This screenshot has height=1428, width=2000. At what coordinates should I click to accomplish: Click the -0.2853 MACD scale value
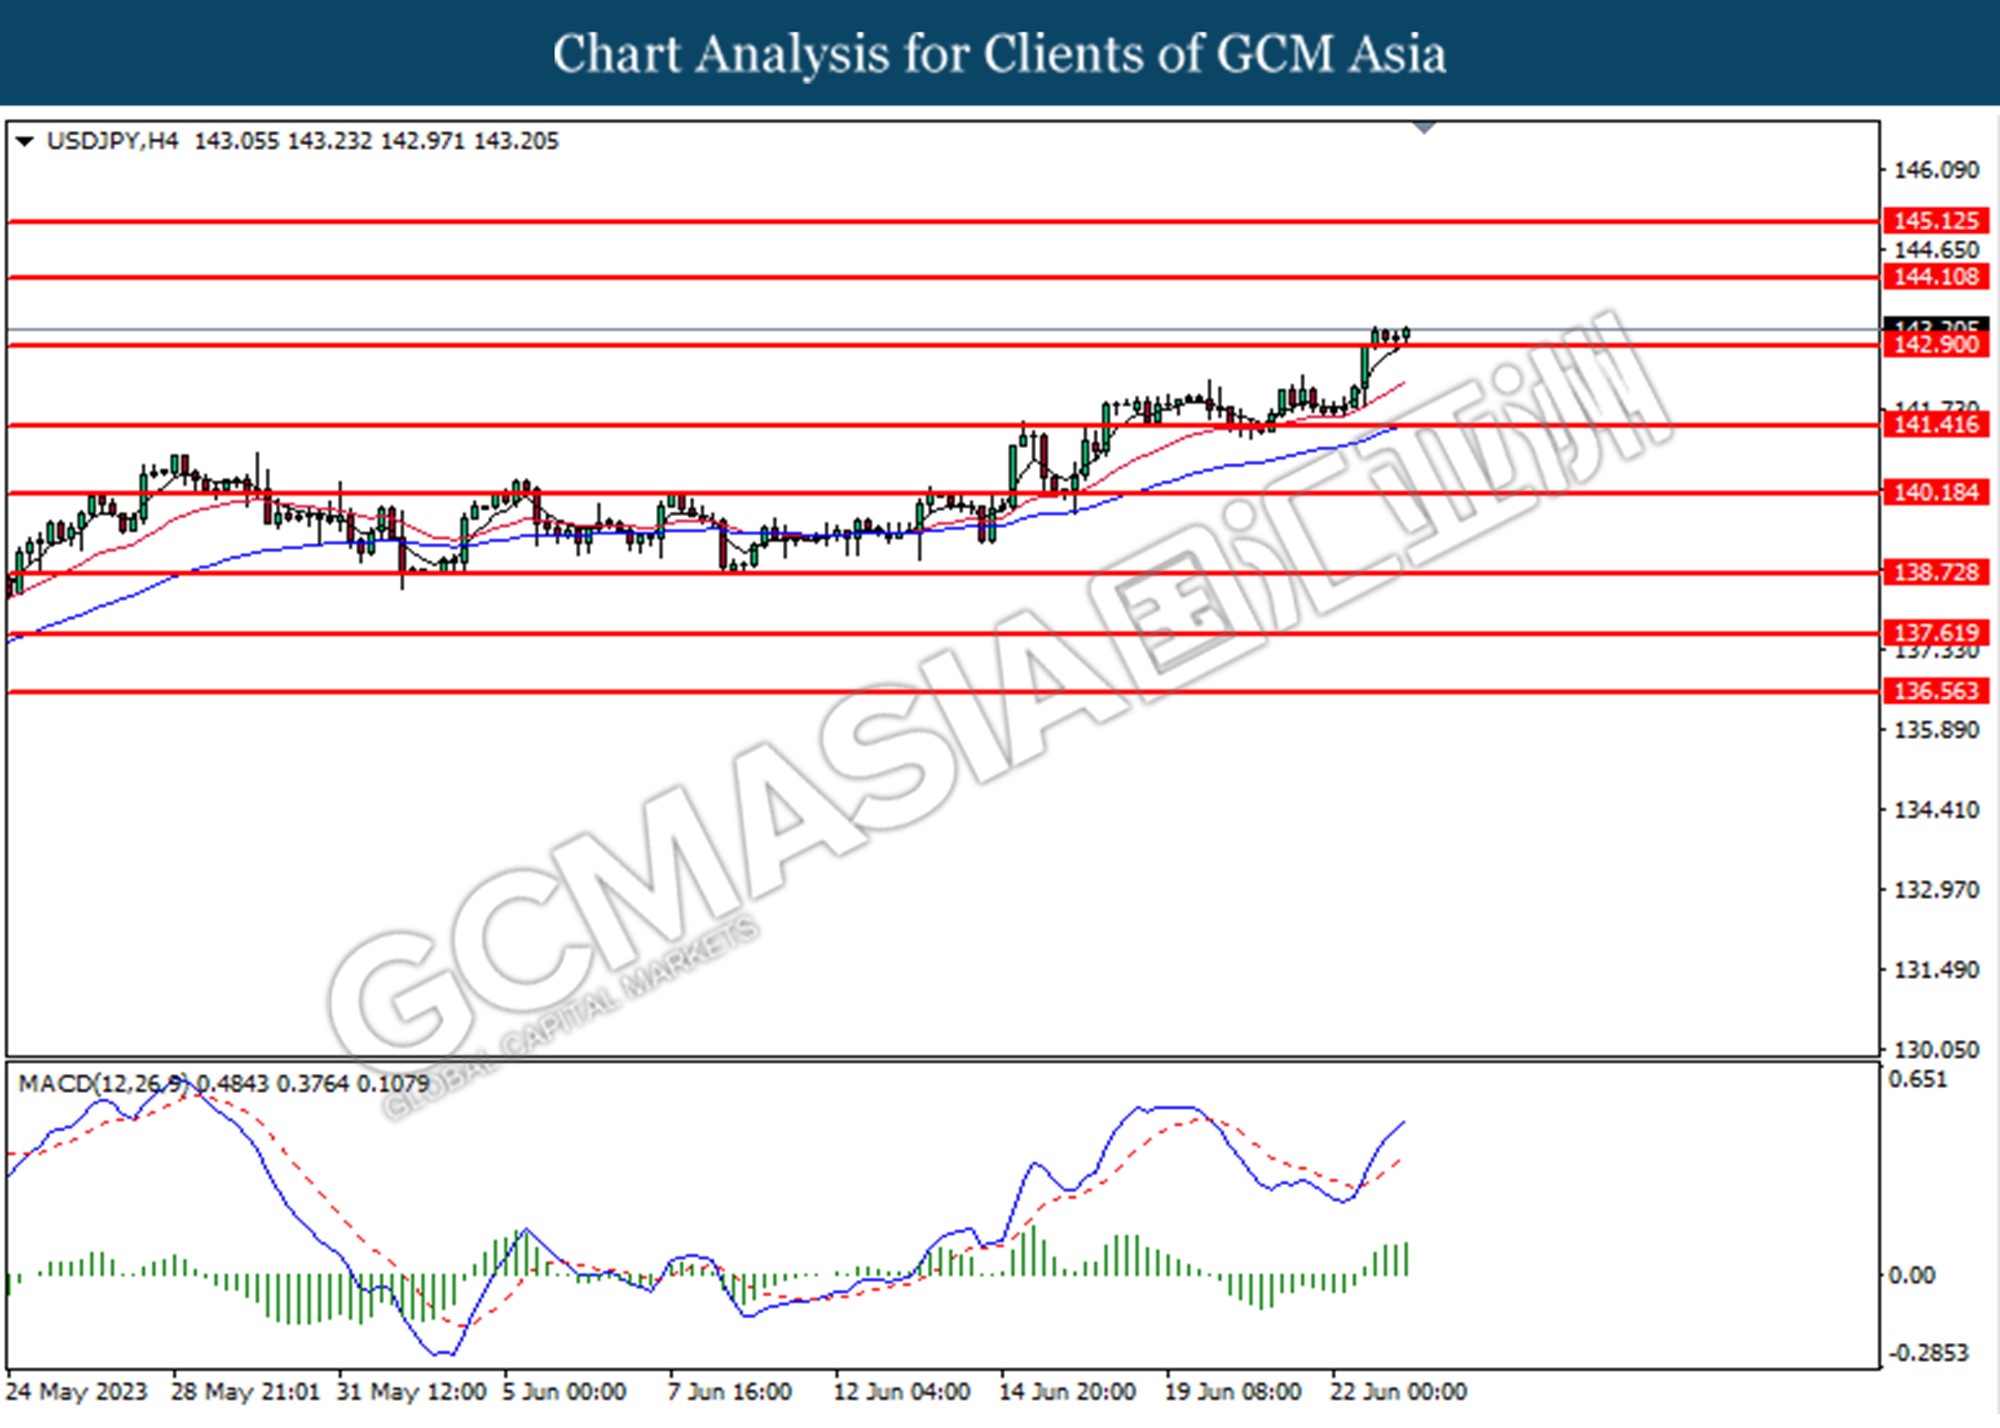tap(1927, 1353)
